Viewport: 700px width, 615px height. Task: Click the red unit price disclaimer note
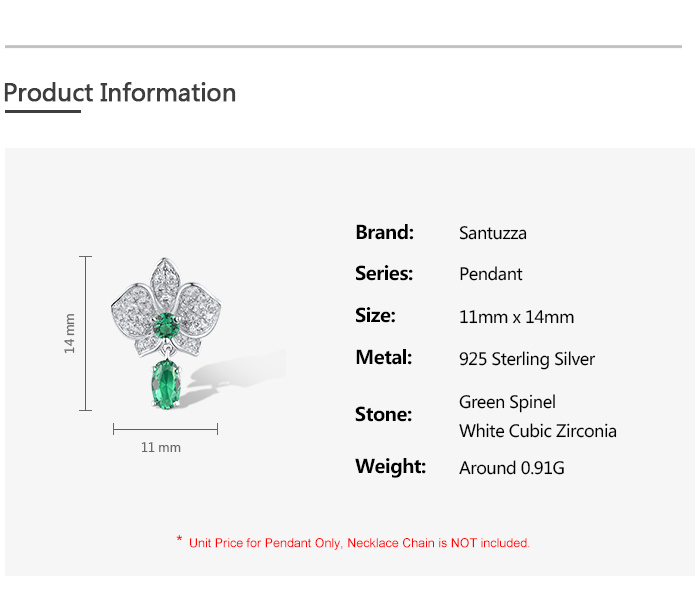click(x=354, y=543)
